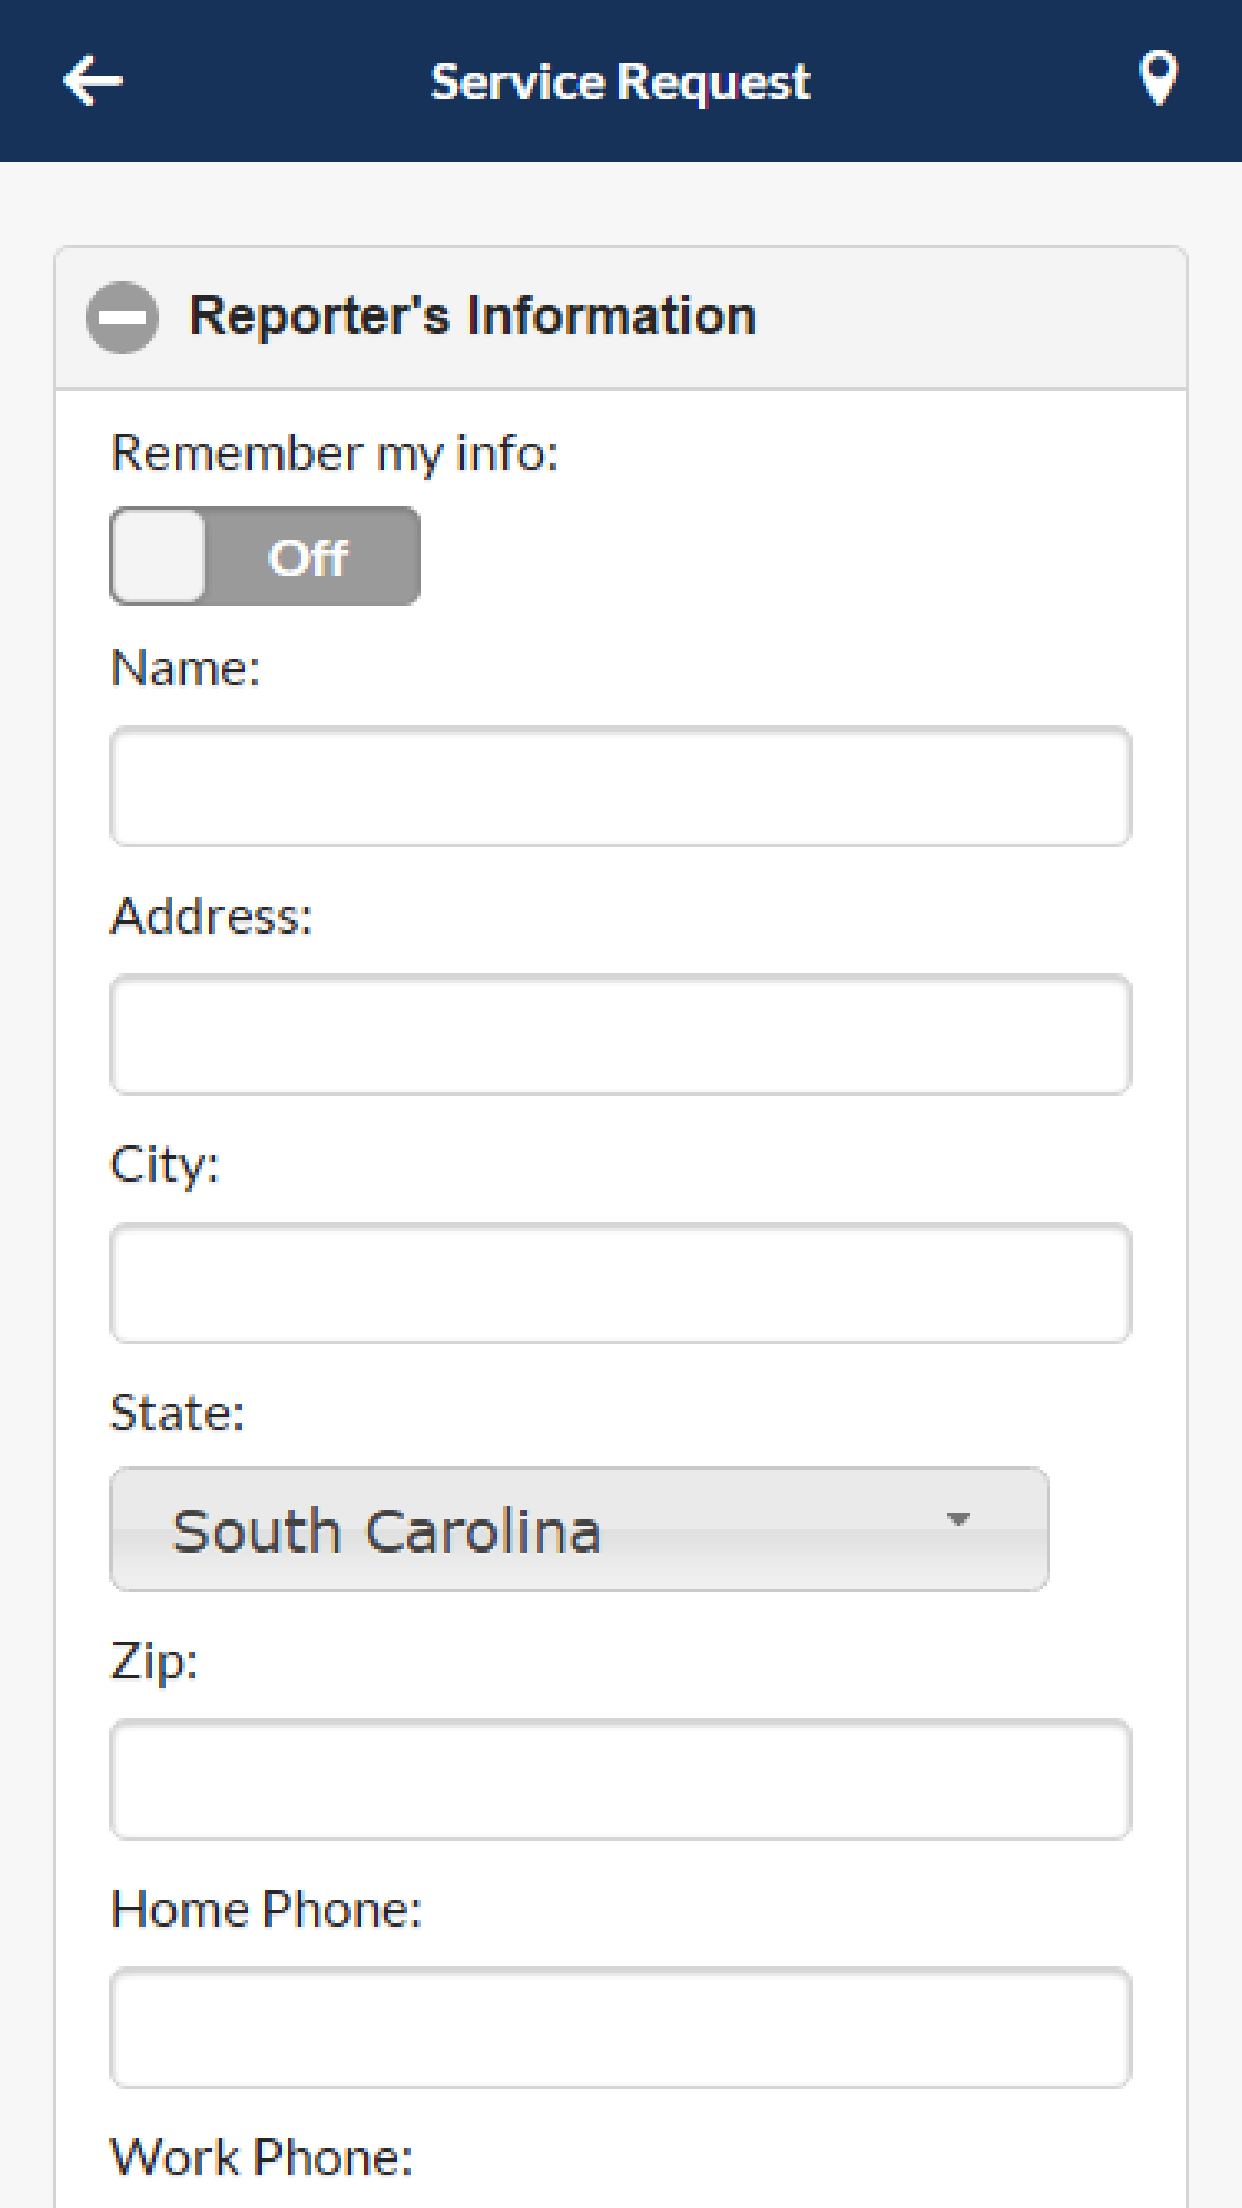Toggle the Remember my info switch

(265, 556)
